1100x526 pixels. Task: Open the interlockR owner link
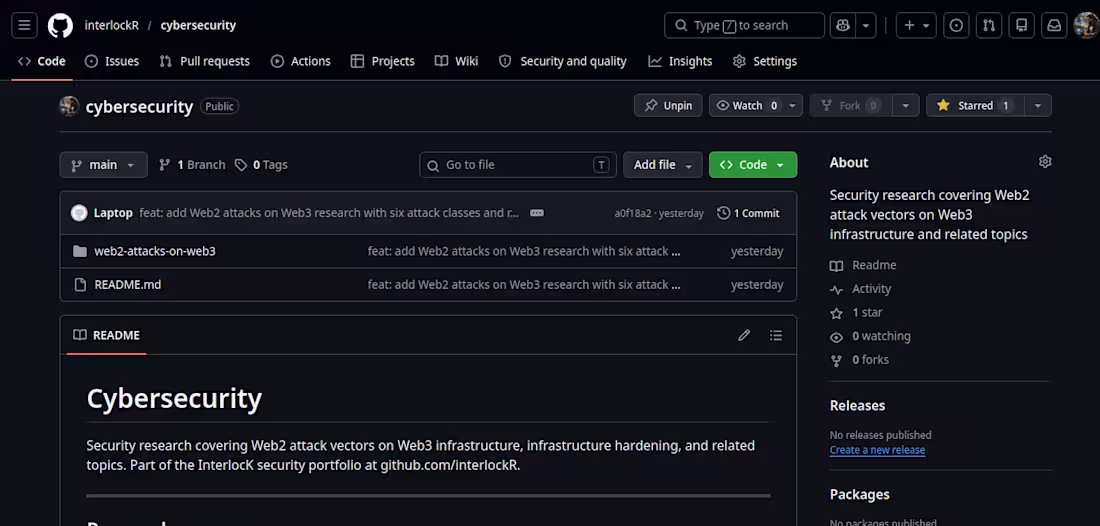click(112, 25)
